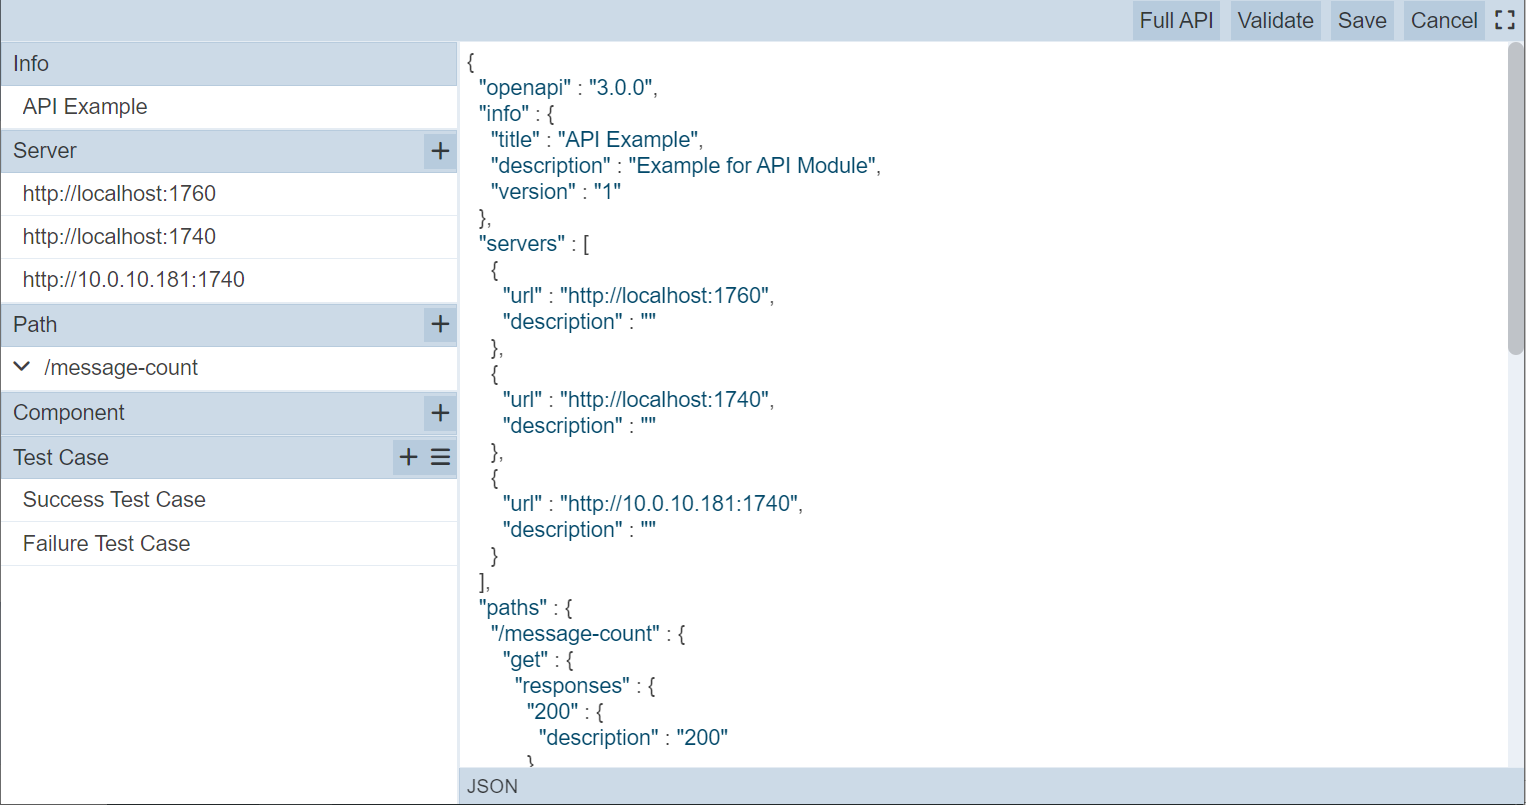This screenshot has width=1526, height=805.
Task: Click the vertical scrollbar in JSON editor
Action: [1515, 200]
